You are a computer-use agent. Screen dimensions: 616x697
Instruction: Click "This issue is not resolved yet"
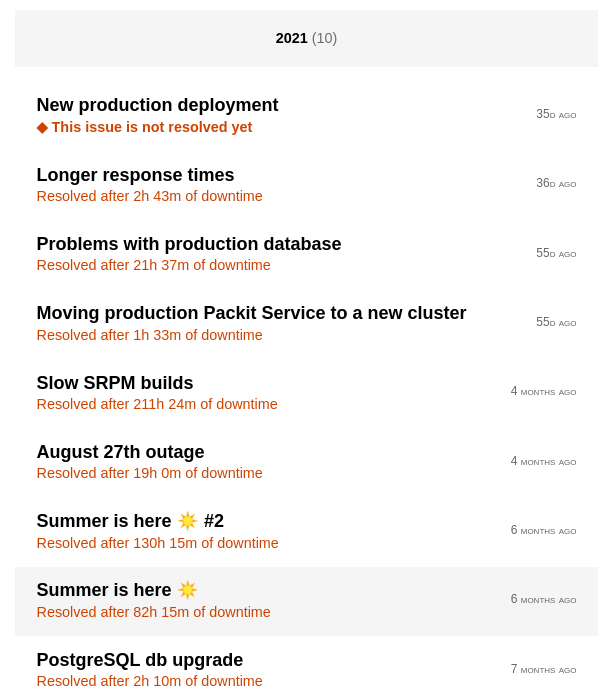pos(151,128)
